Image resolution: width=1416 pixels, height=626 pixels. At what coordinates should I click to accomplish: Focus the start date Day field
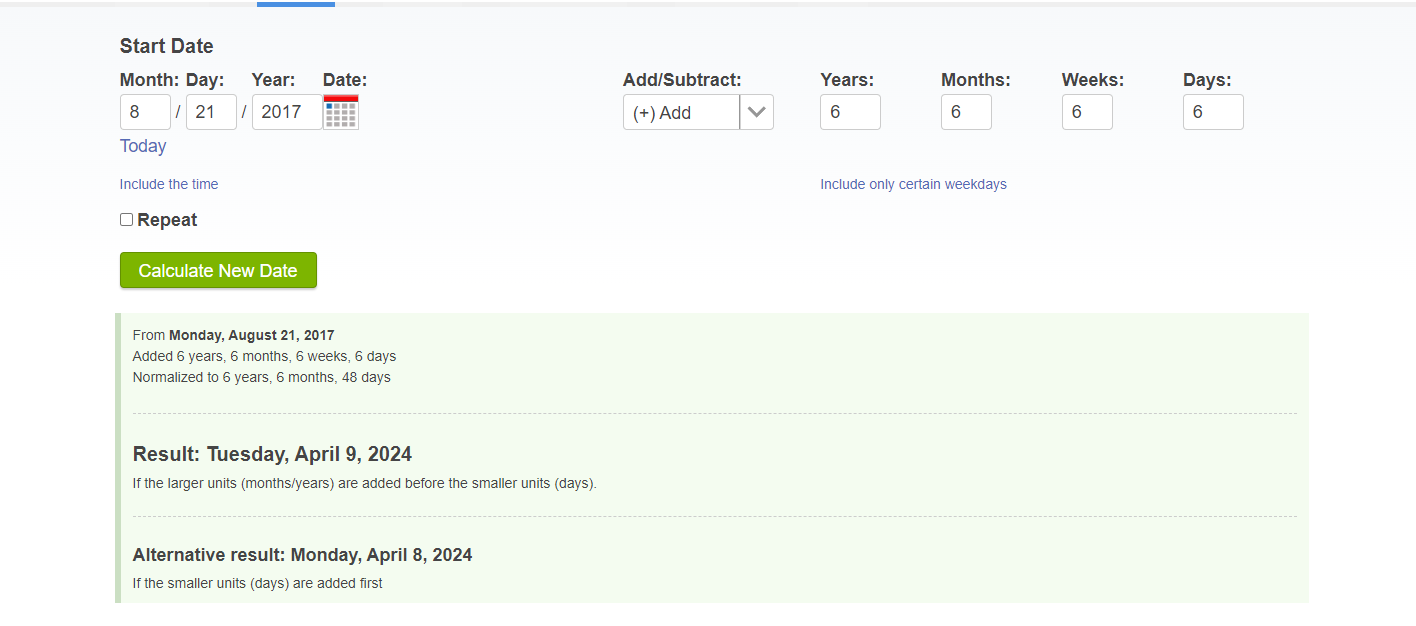[211, 112]
